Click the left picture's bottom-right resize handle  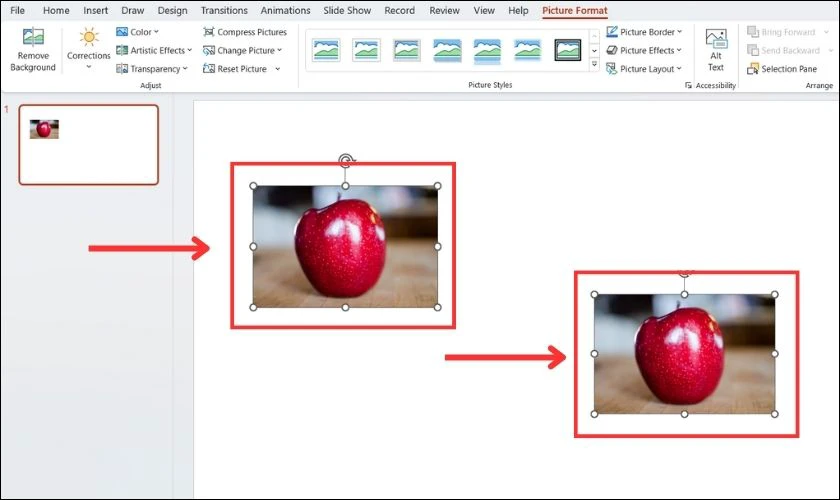[438, 308]
